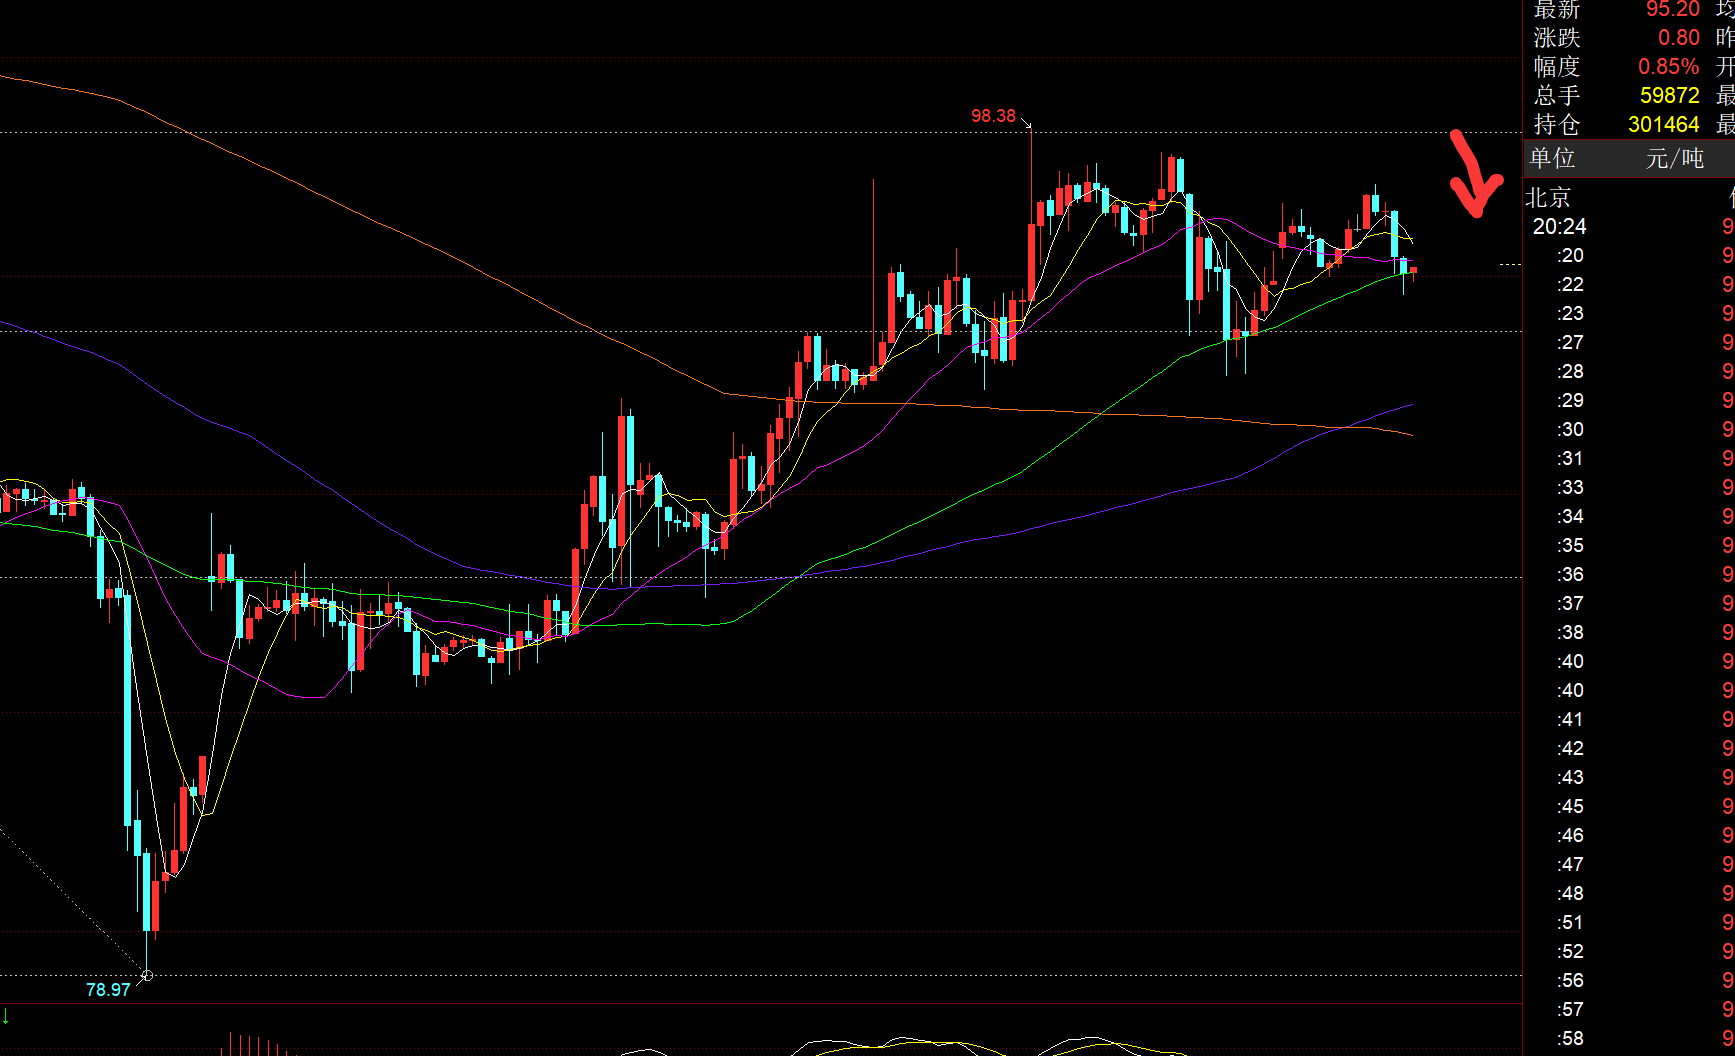Click the red hand-drawn arrow annotation

click(1474, 177)
